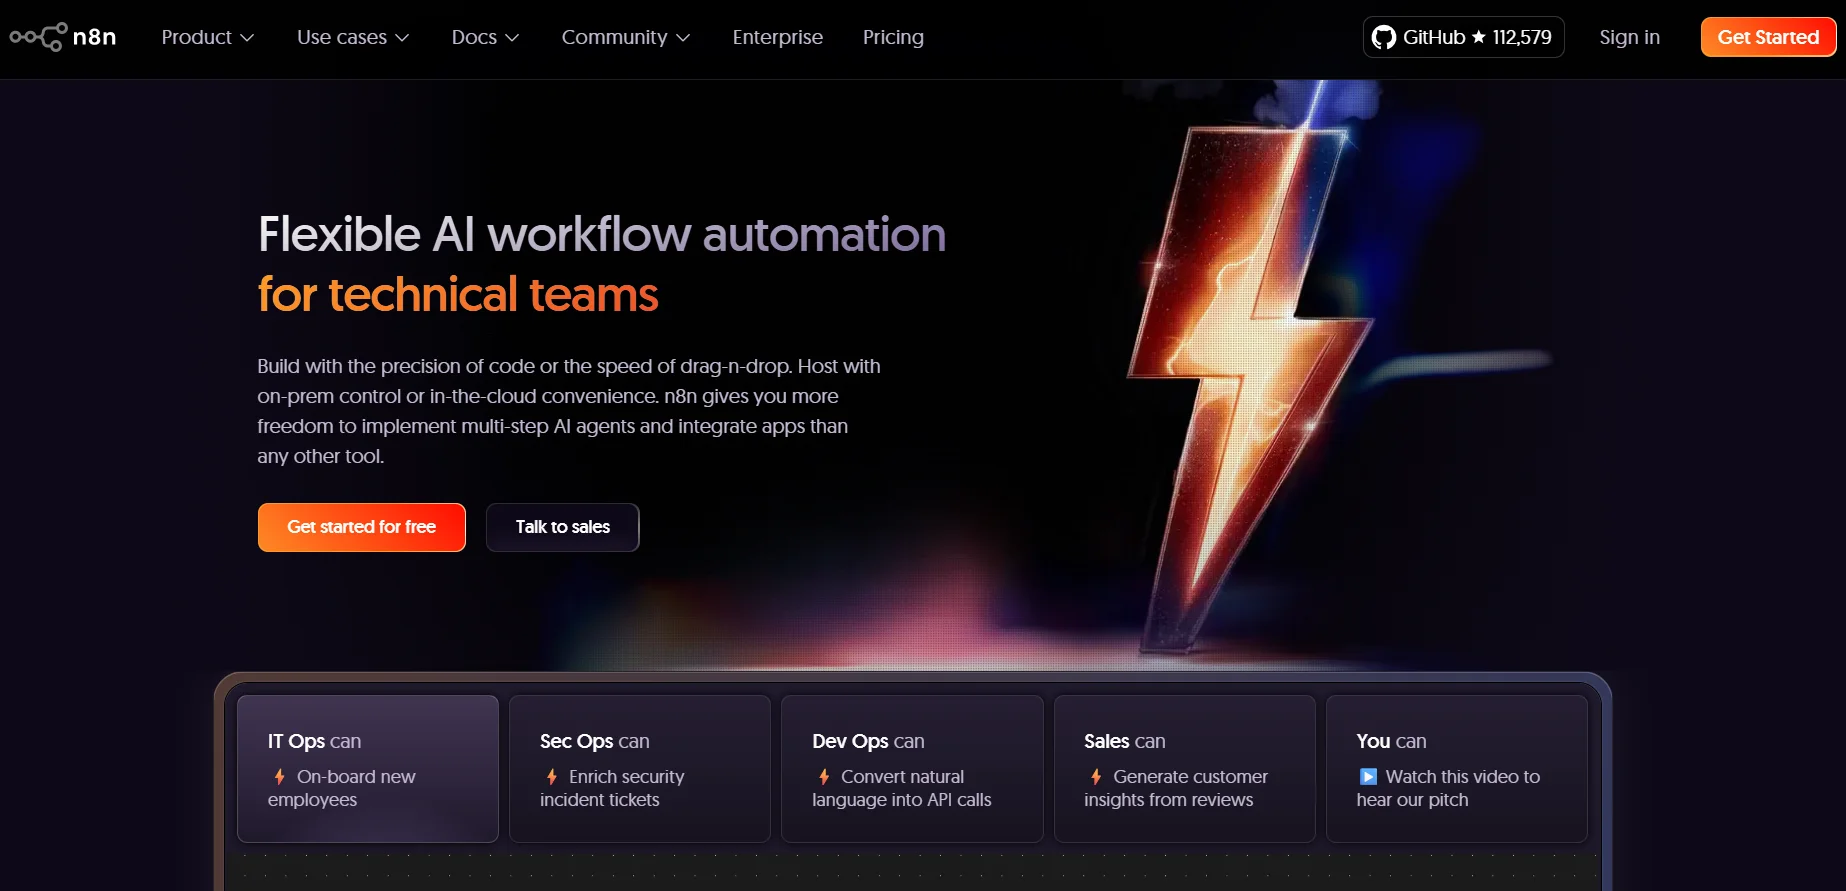Expand the Docs dropdown chevron
The width and height of the screenshot is (1846, 891).
[x=512, y=38]
